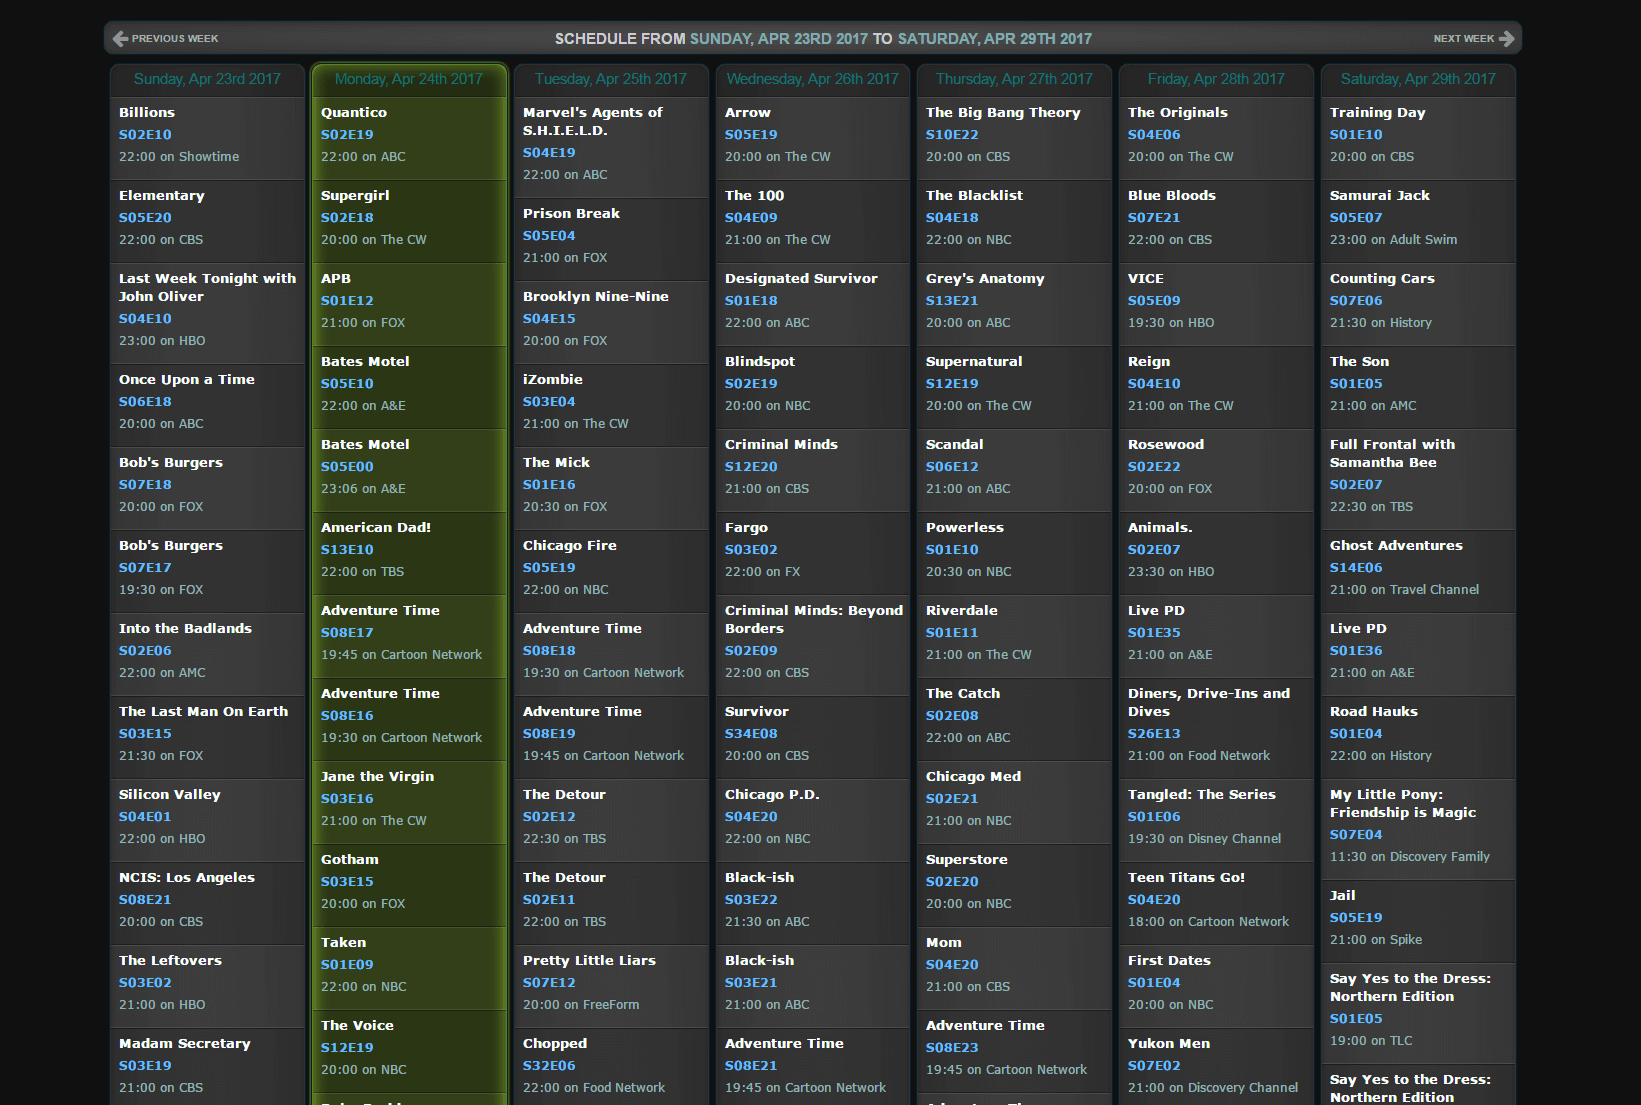Open The Voice episode S12E19
The height and width of the screenshot is (1105, 1641).
[x=347, y=1048]
